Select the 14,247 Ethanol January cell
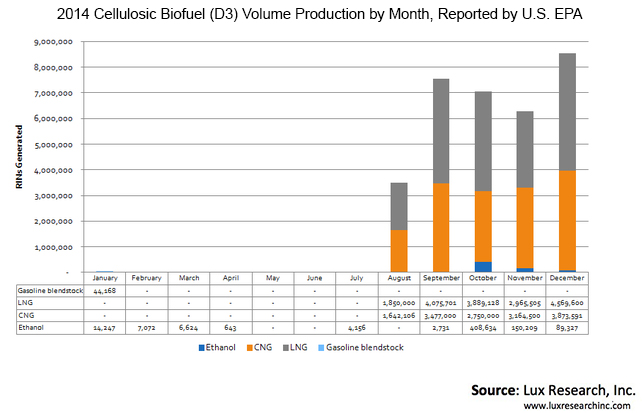The image size is (642, 413). click(105, 328)
